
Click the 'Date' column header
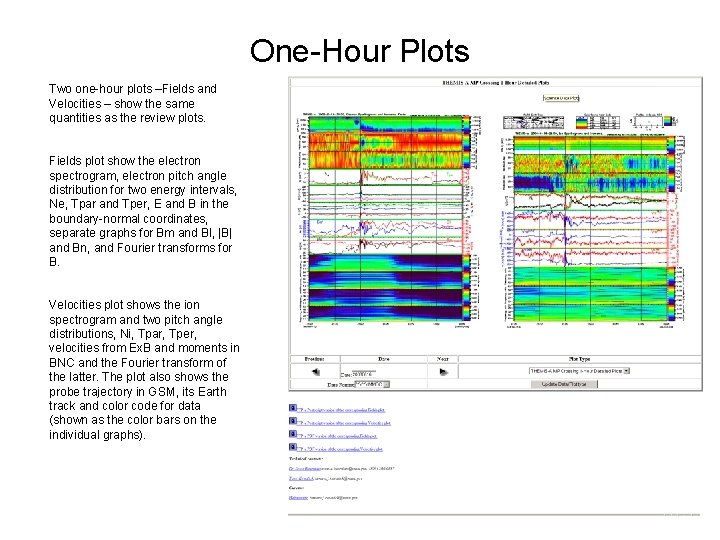383,359
